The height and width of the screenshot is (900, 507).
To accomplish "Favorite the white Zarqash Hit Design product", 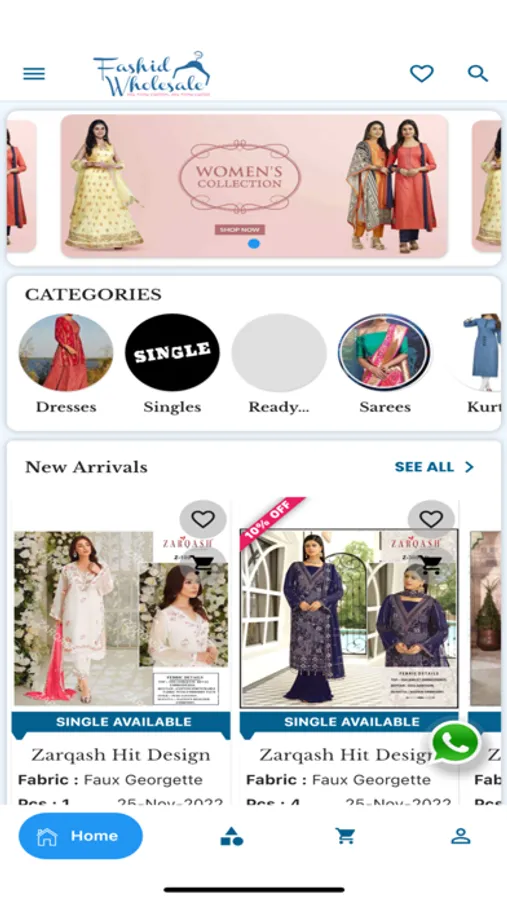I will [x=203, y=519].
